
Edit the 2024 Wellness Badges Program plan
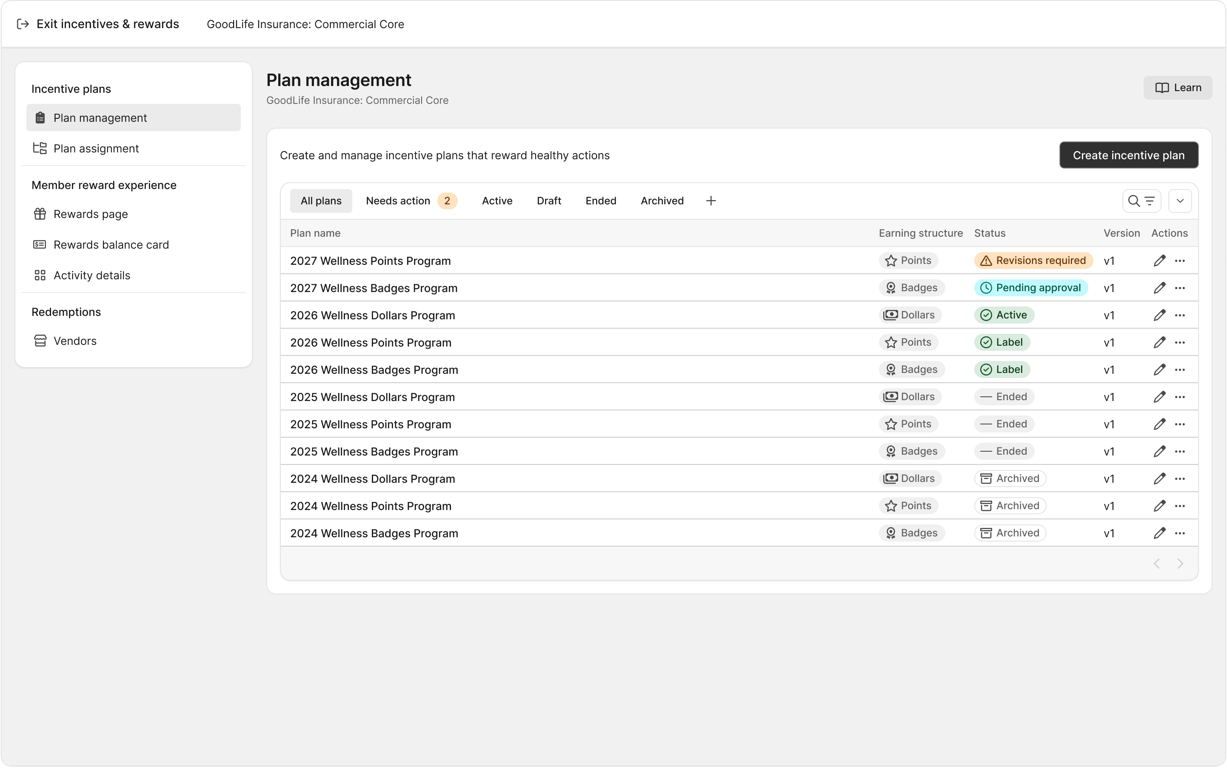click(1159, 533)
